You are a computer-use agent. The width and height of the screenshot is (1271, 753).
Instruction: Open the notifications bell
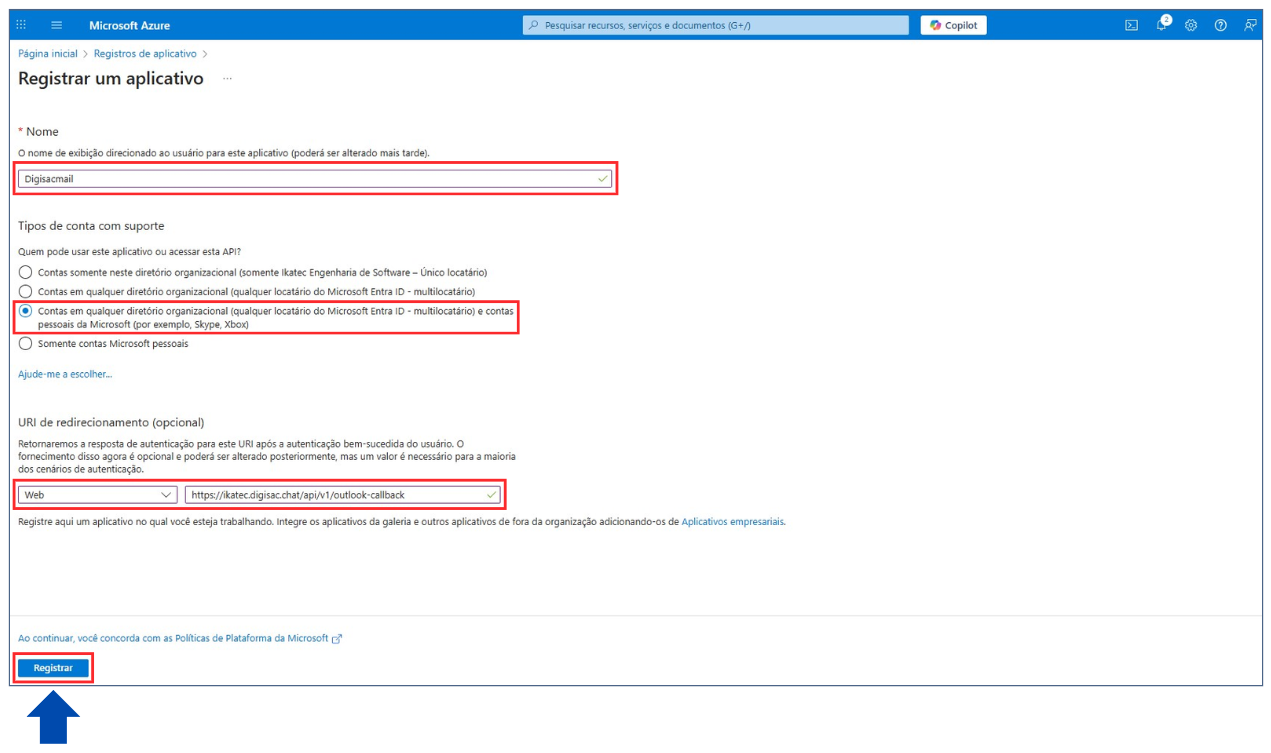click(x=1161, y=25)
